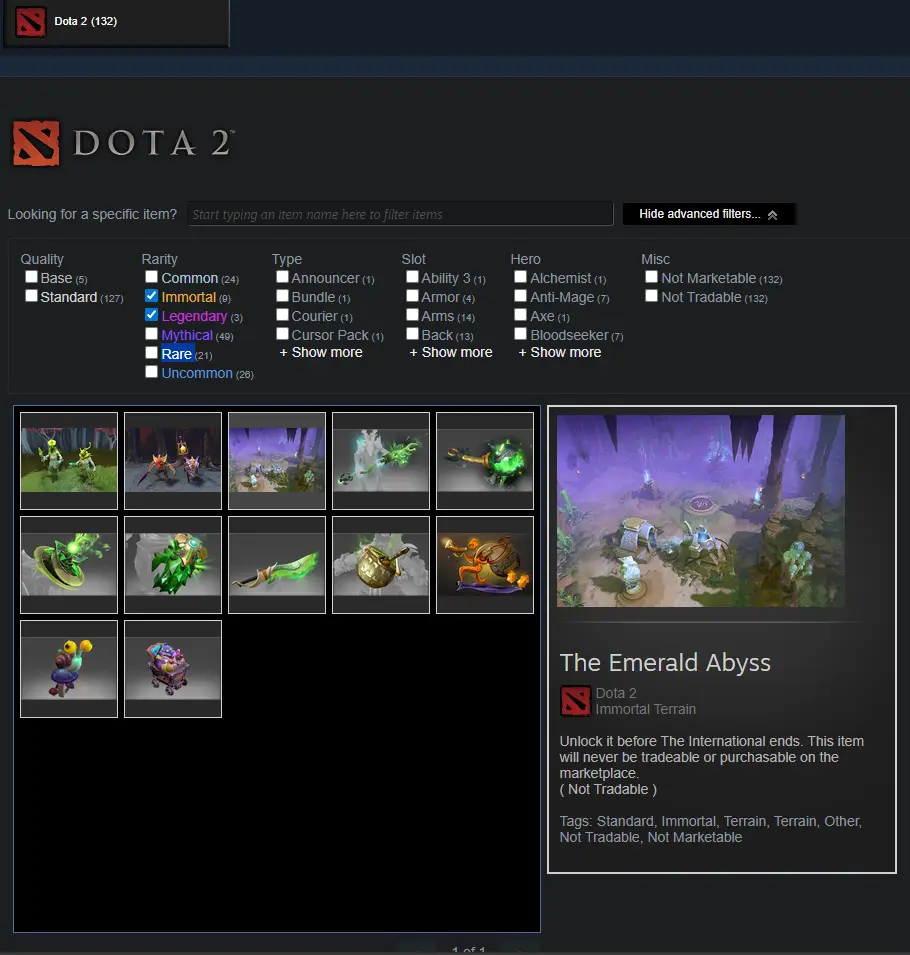Hide advanced filters
Image resolution: width=910 pixels, height=955 pixels.
point(708,214)
